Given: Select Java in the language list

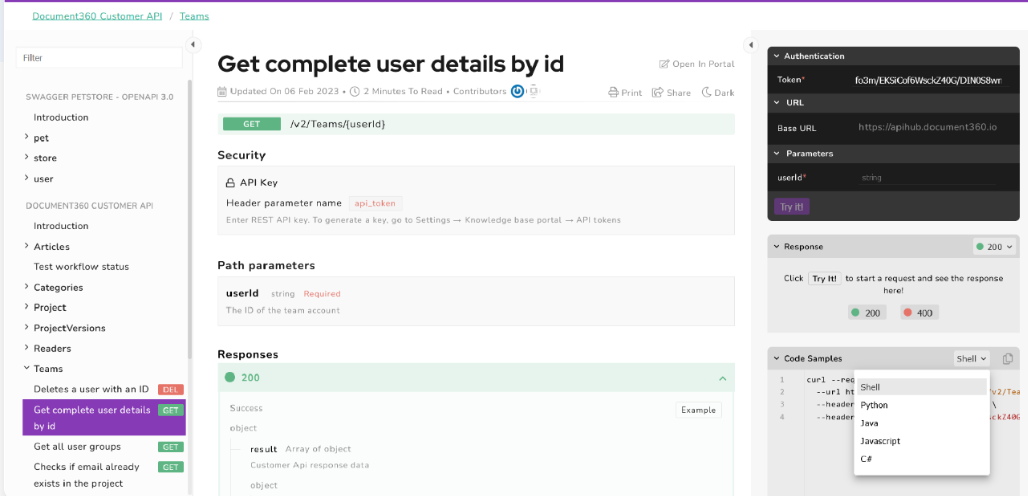Looking at the screenshot, I should pyautogui.click(x=922, y=423).
